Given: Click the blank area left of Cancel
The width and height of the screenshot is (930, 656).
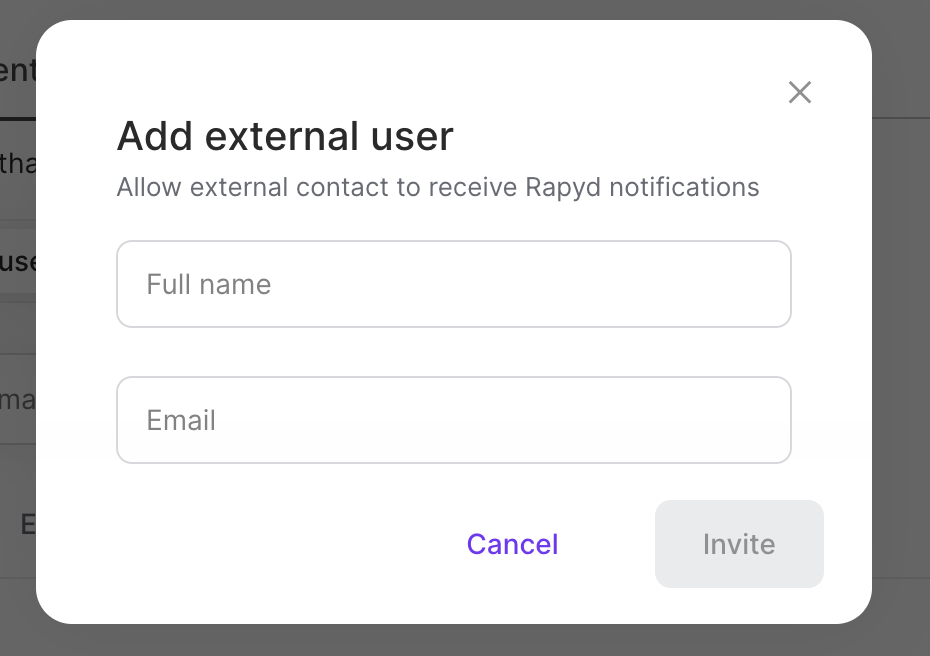Looking at the screenshot, I should click(x=280, y=544).
